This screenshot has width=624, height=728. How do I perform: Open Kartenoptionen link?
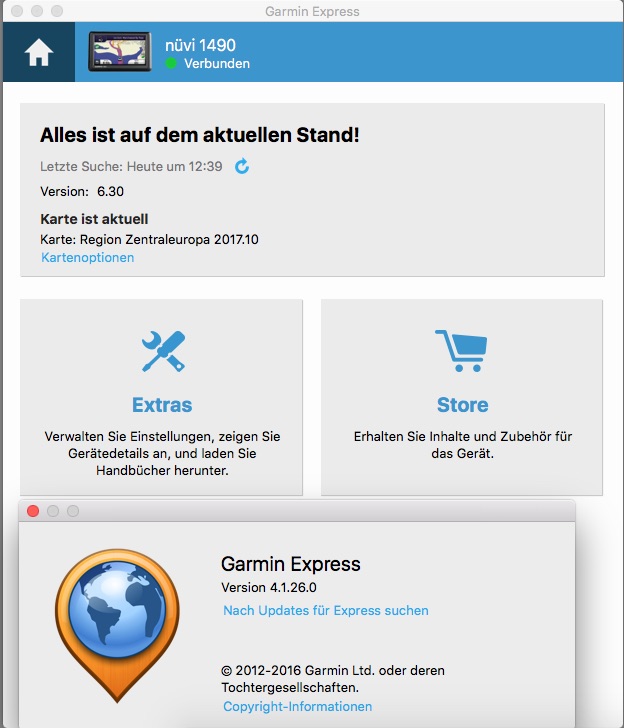(x=87, y=257)
